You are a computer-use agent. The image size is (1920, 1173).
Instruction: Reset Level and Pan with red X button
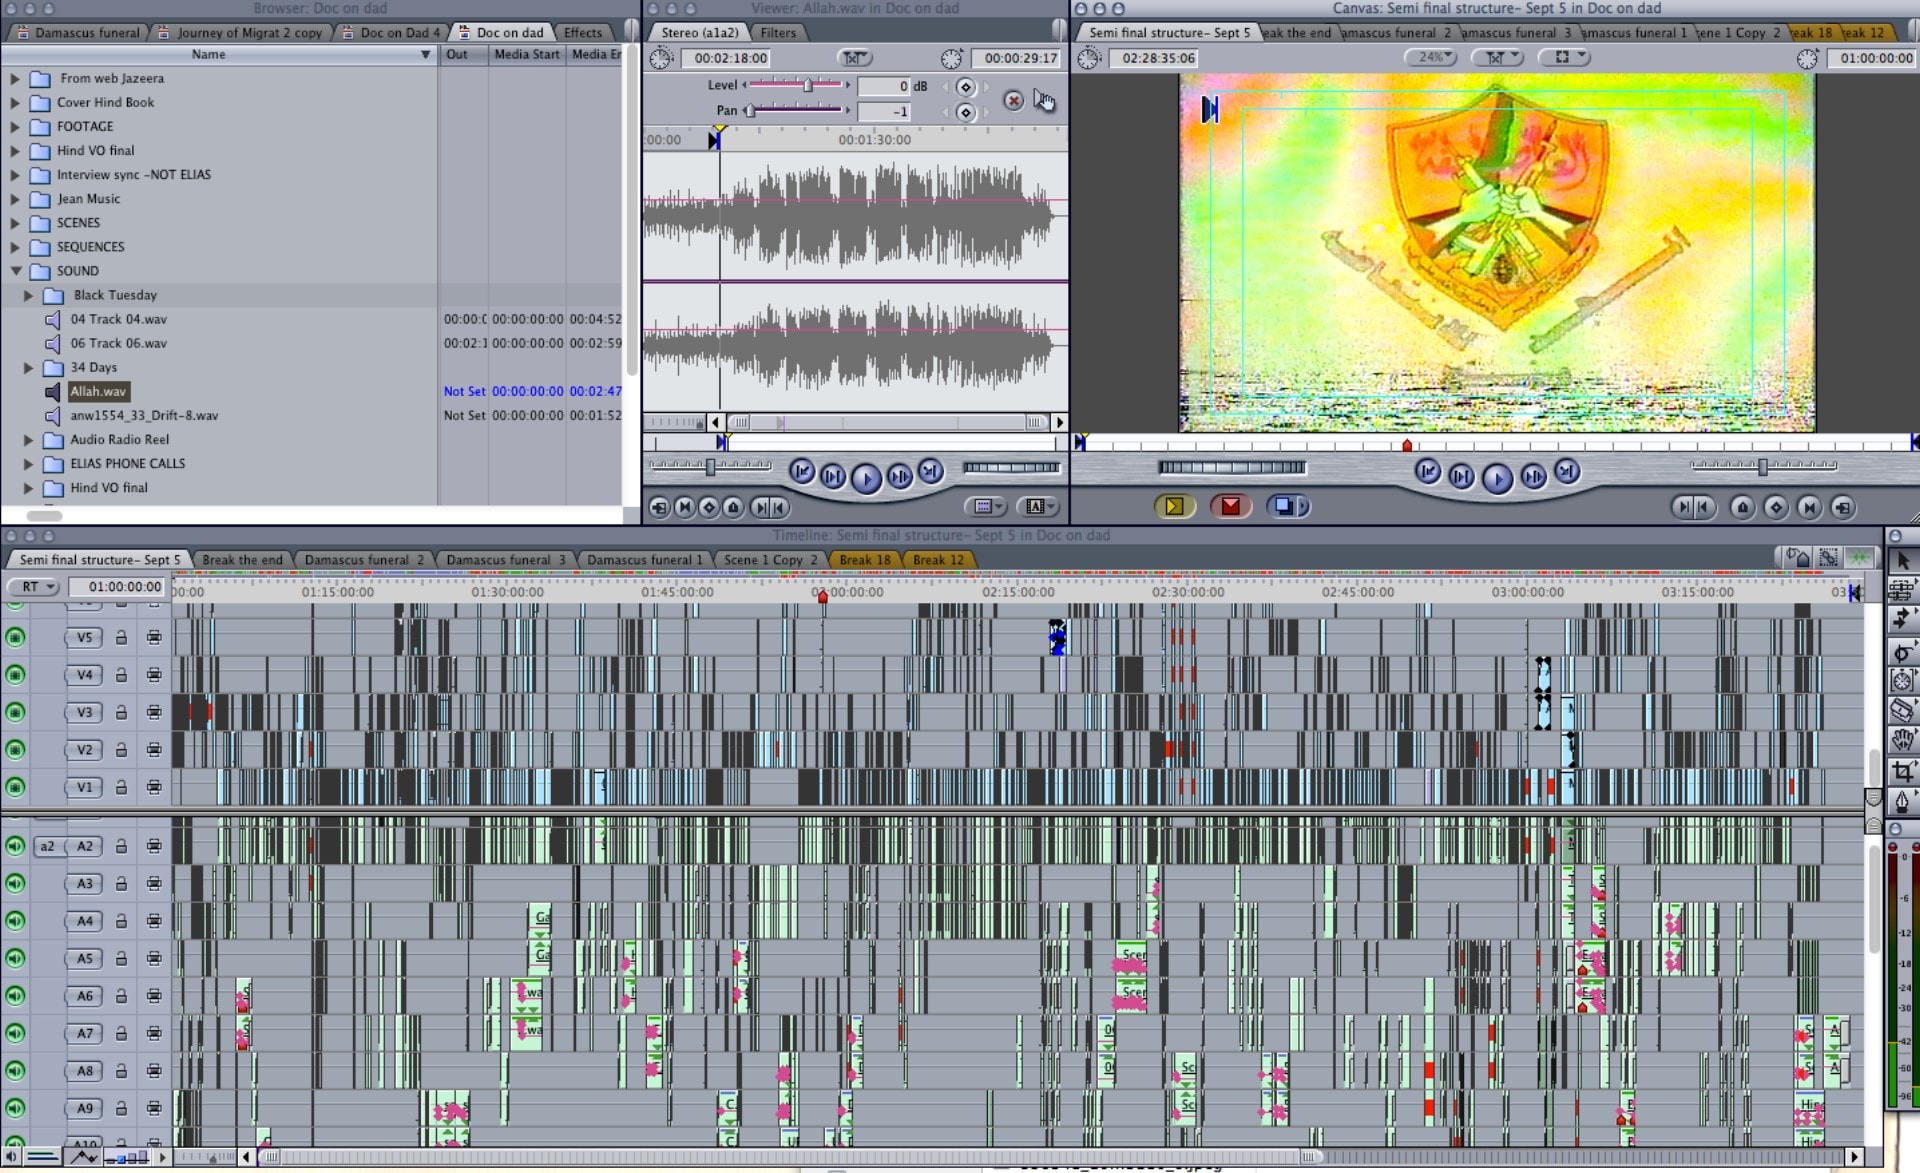1013,100
